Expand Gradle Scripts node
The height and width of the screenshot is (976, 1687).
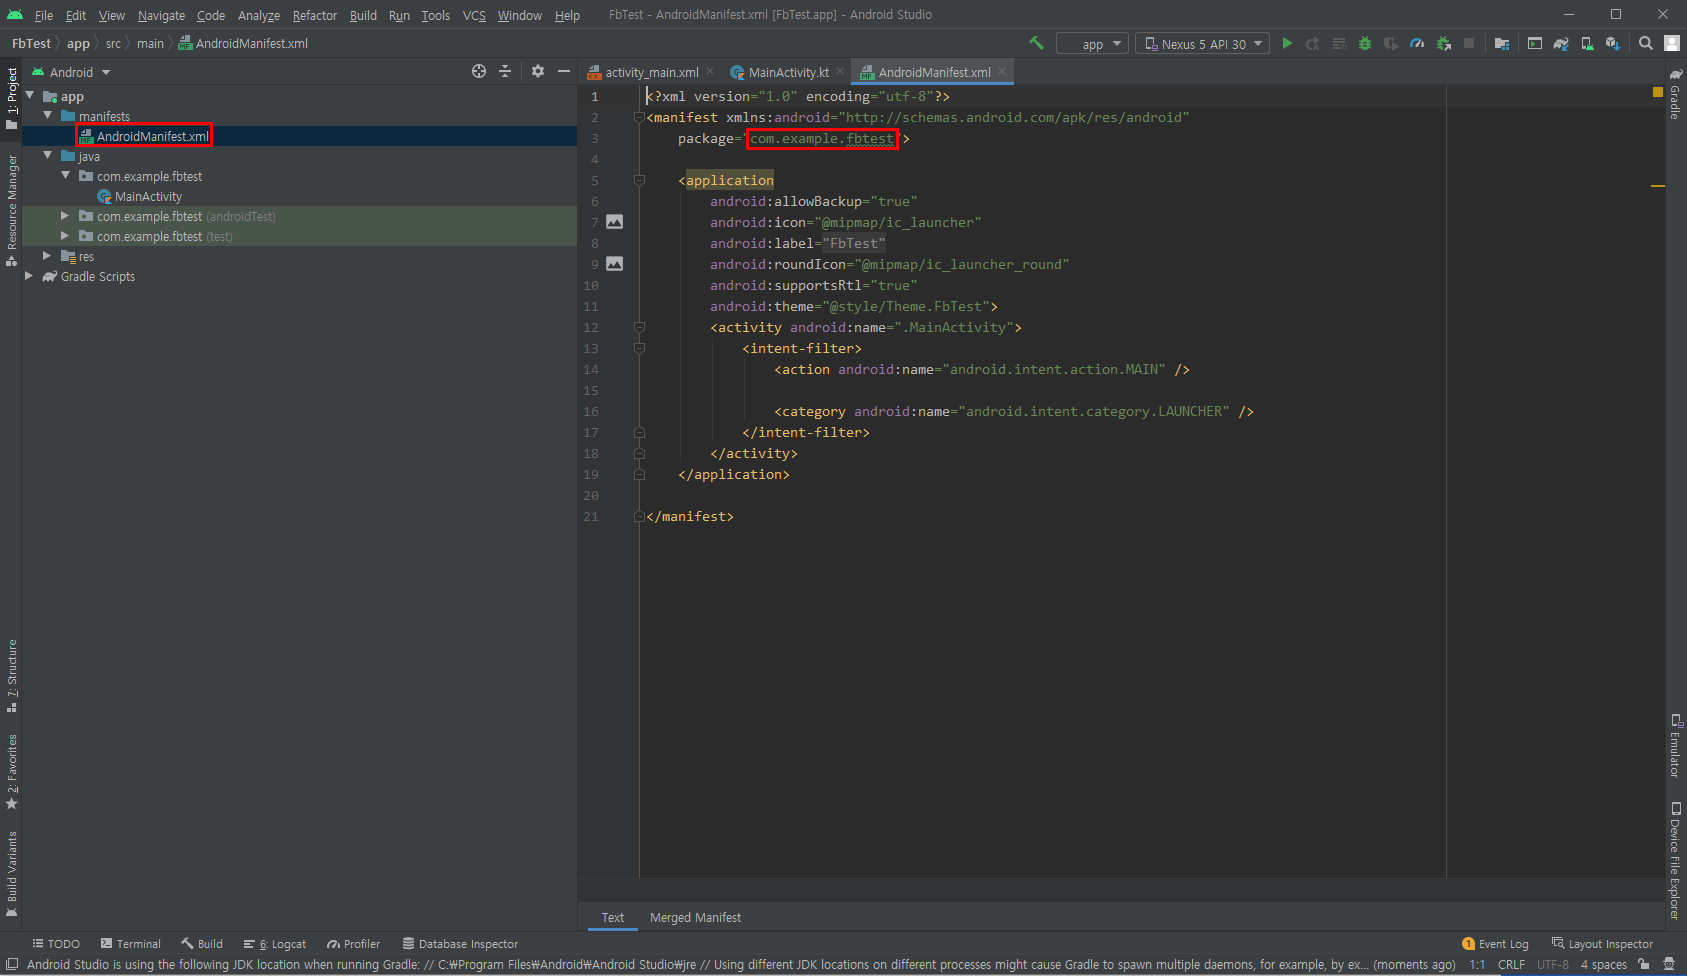[x=30, y=276]
